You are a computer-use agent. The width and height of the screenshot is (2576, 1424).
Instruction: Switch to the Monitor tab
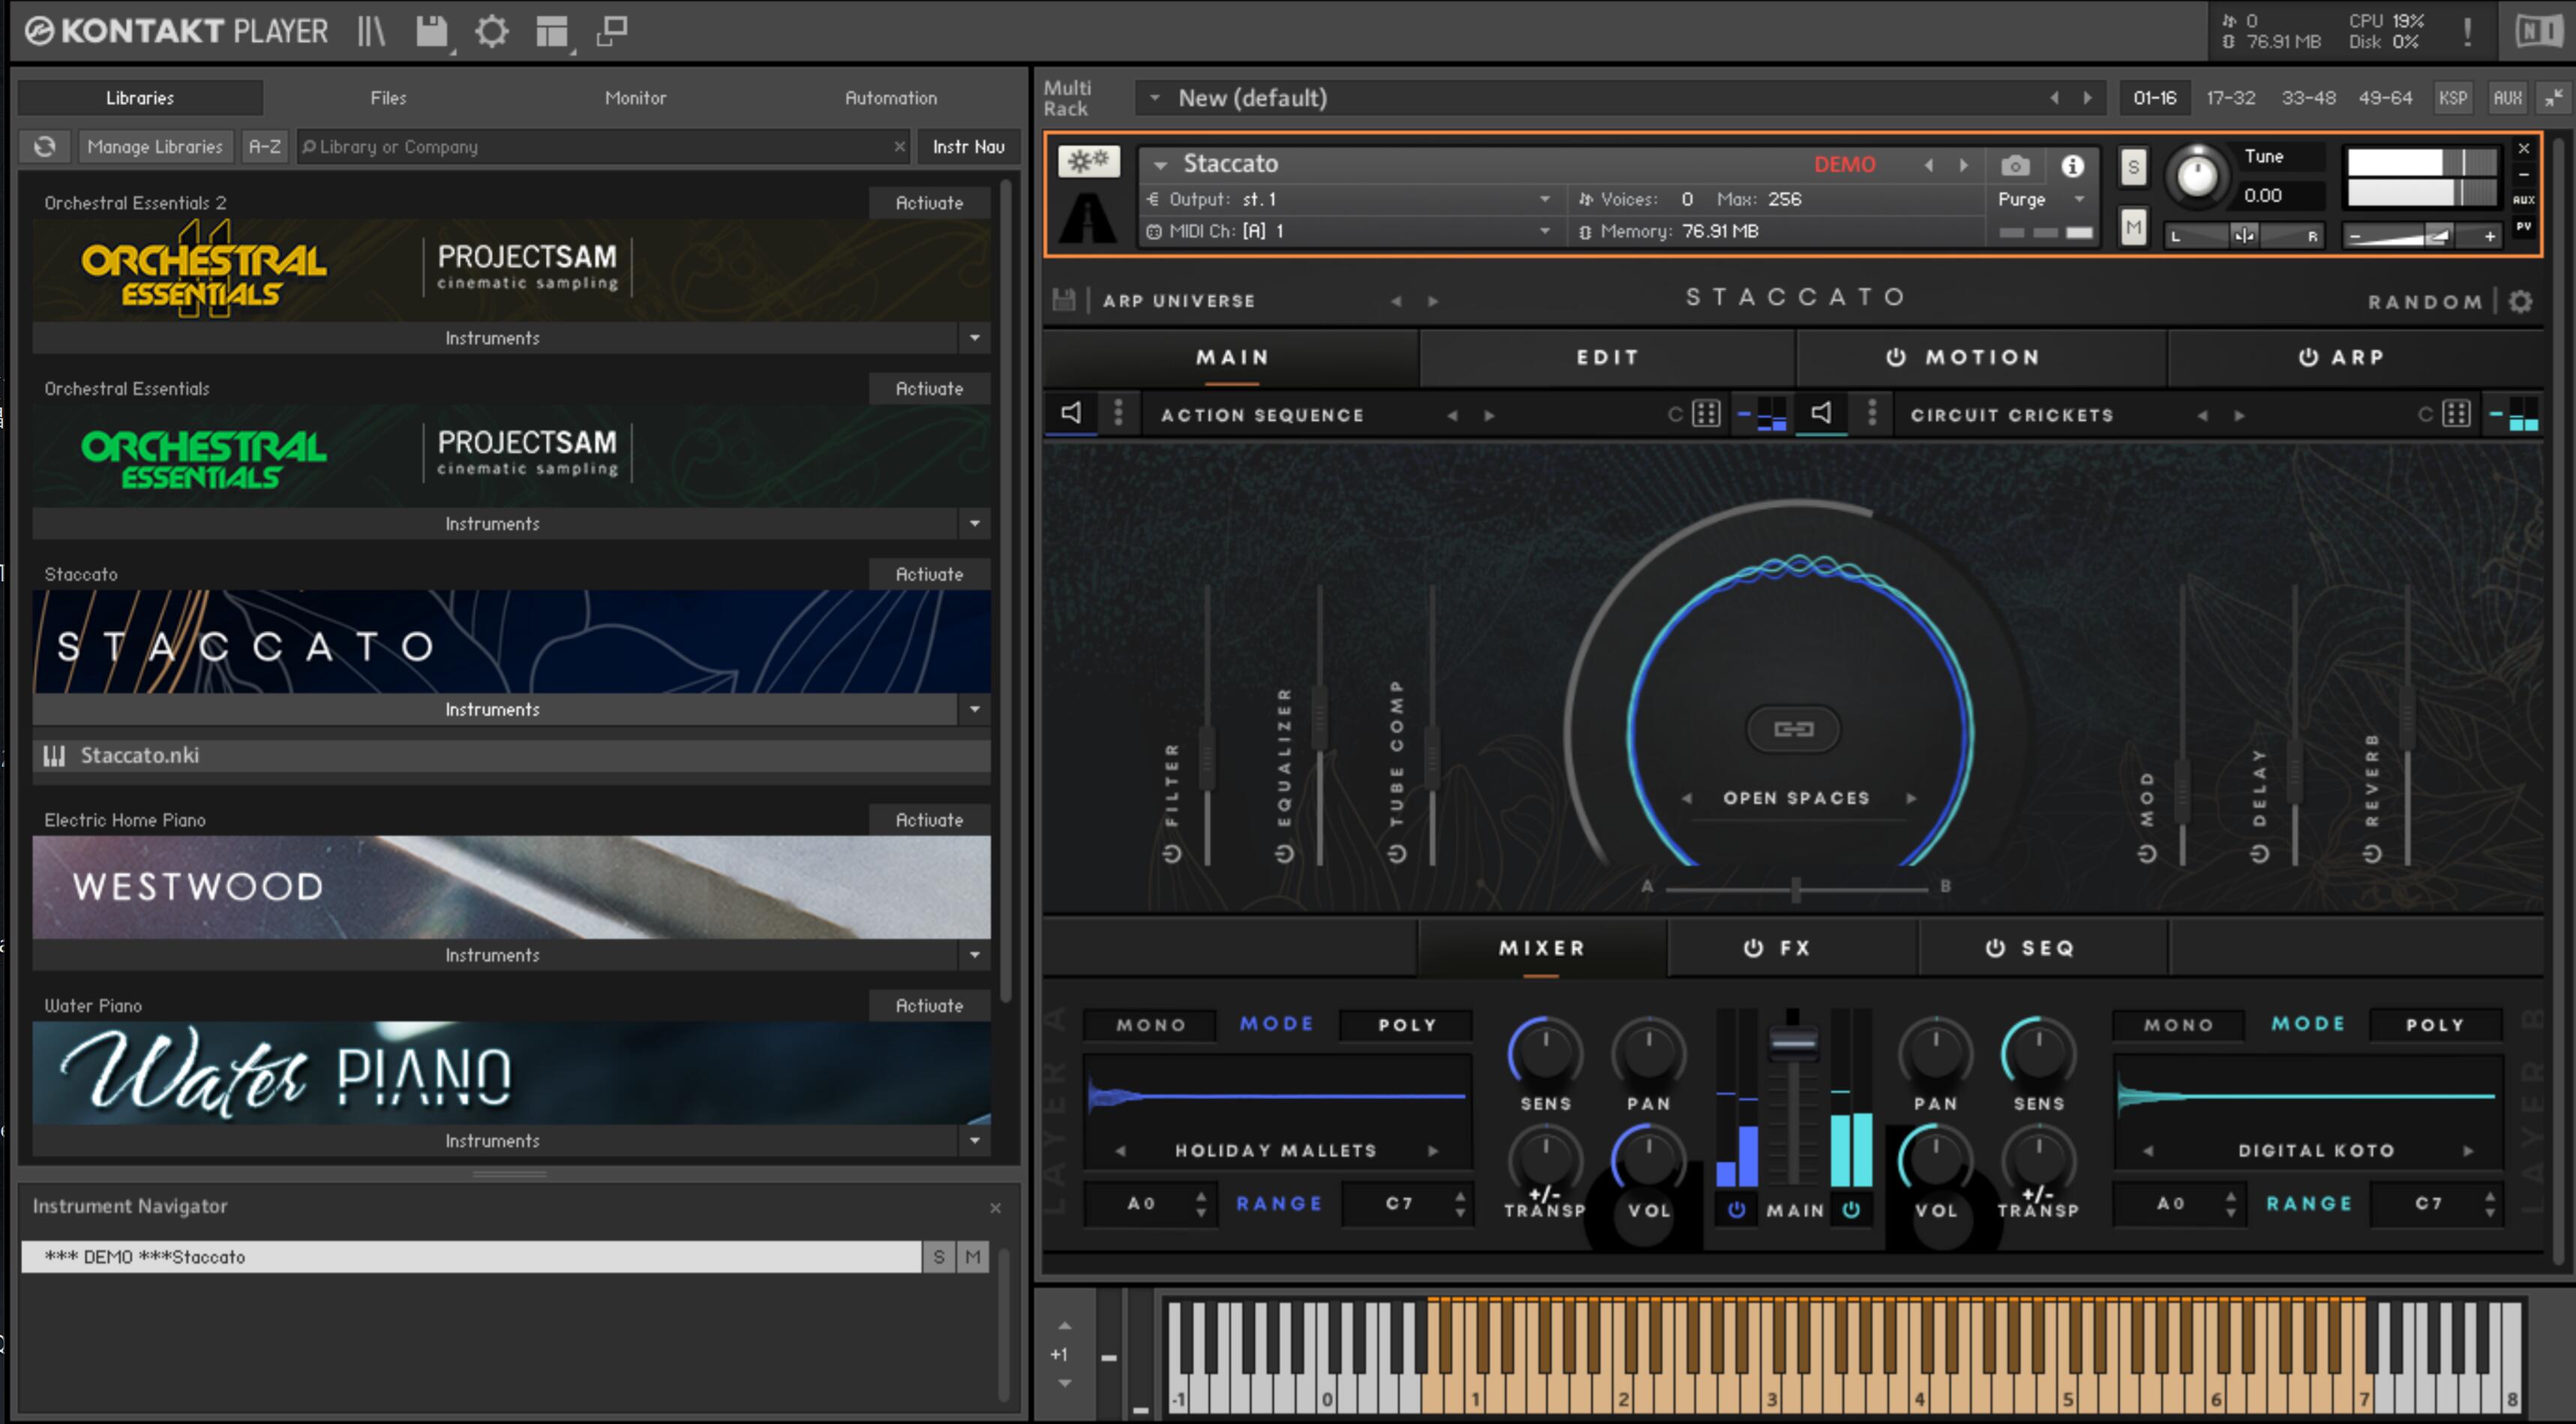click(635, 98)
